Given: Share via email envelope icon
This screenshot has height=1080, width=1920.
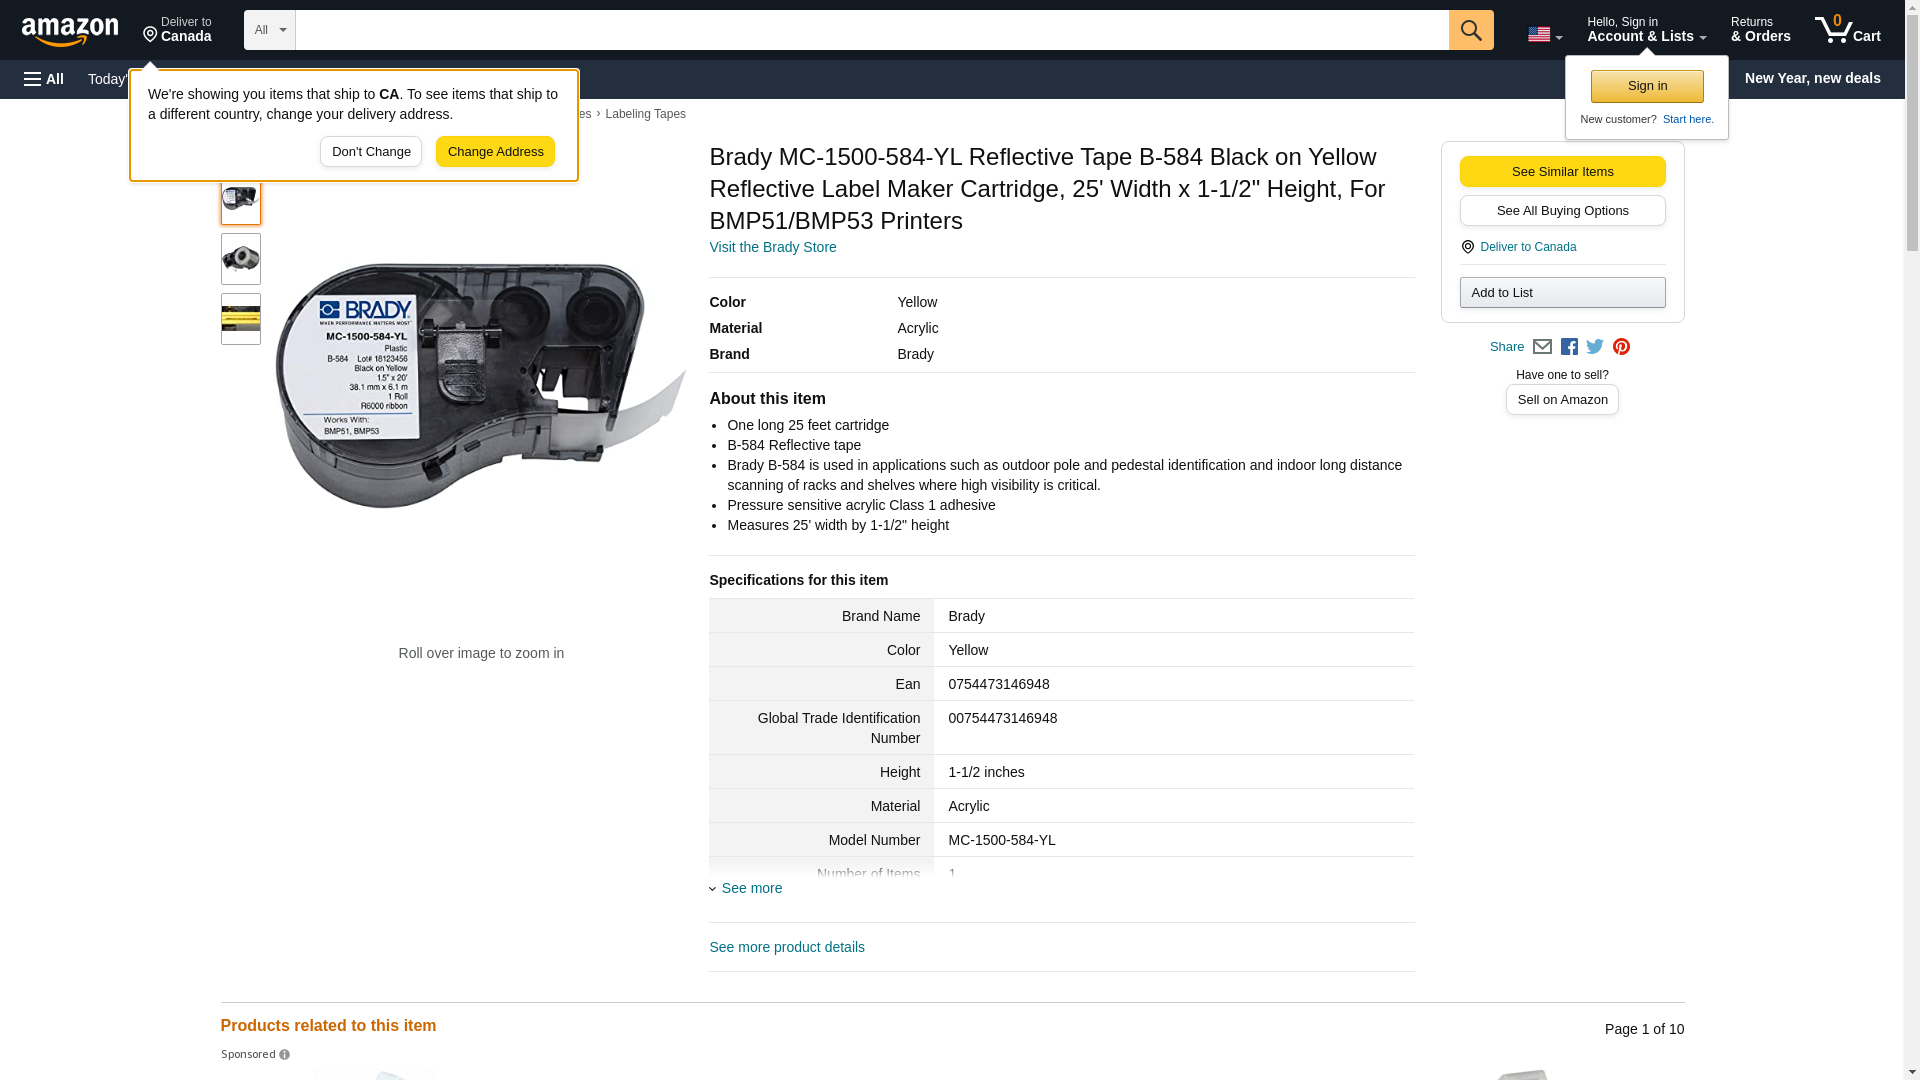Looking at the screenshot, I should coord(1542,347).
